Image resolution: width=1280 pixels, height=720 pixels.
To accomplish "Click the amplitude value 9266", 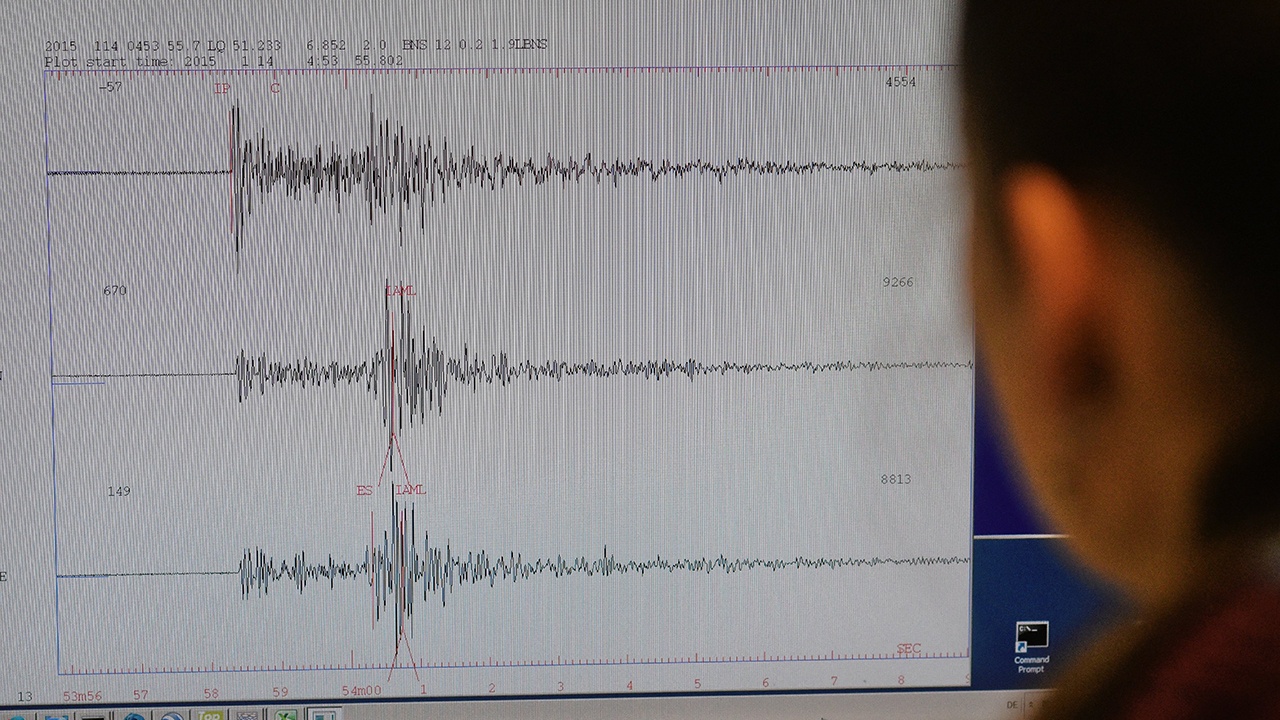I will coord(897,283).
